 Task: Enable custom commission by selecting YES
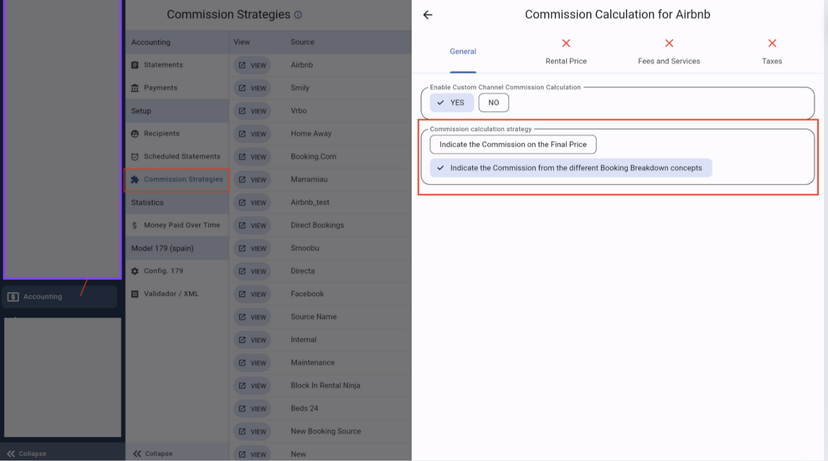(452, 103)
